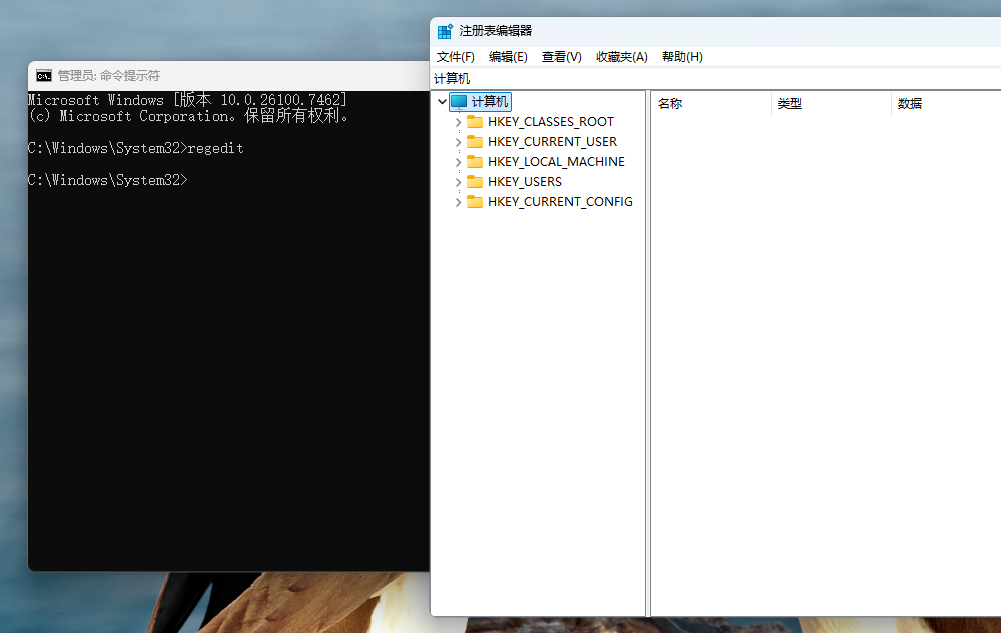Open the 编辑(E) menu
This screenshot has height=633, width=1001.
[x=508, y=57]
